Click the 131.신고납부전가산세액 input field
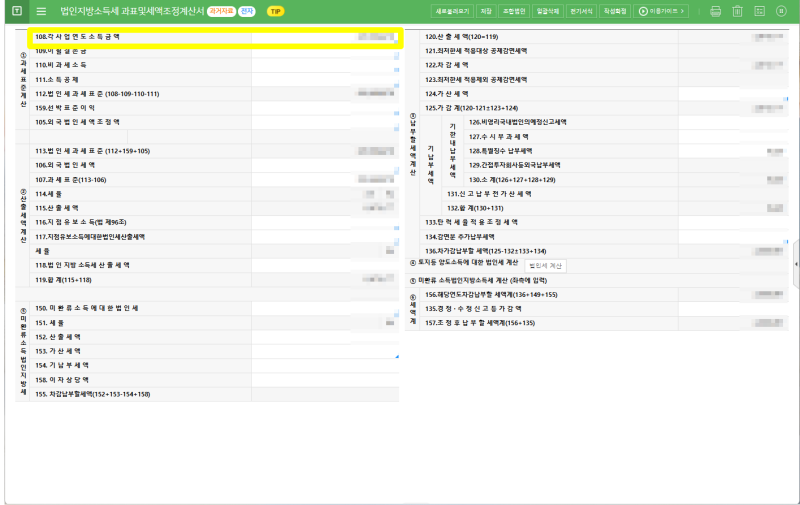The width and height of the screenshot is (800, 505). coord(733,194)
